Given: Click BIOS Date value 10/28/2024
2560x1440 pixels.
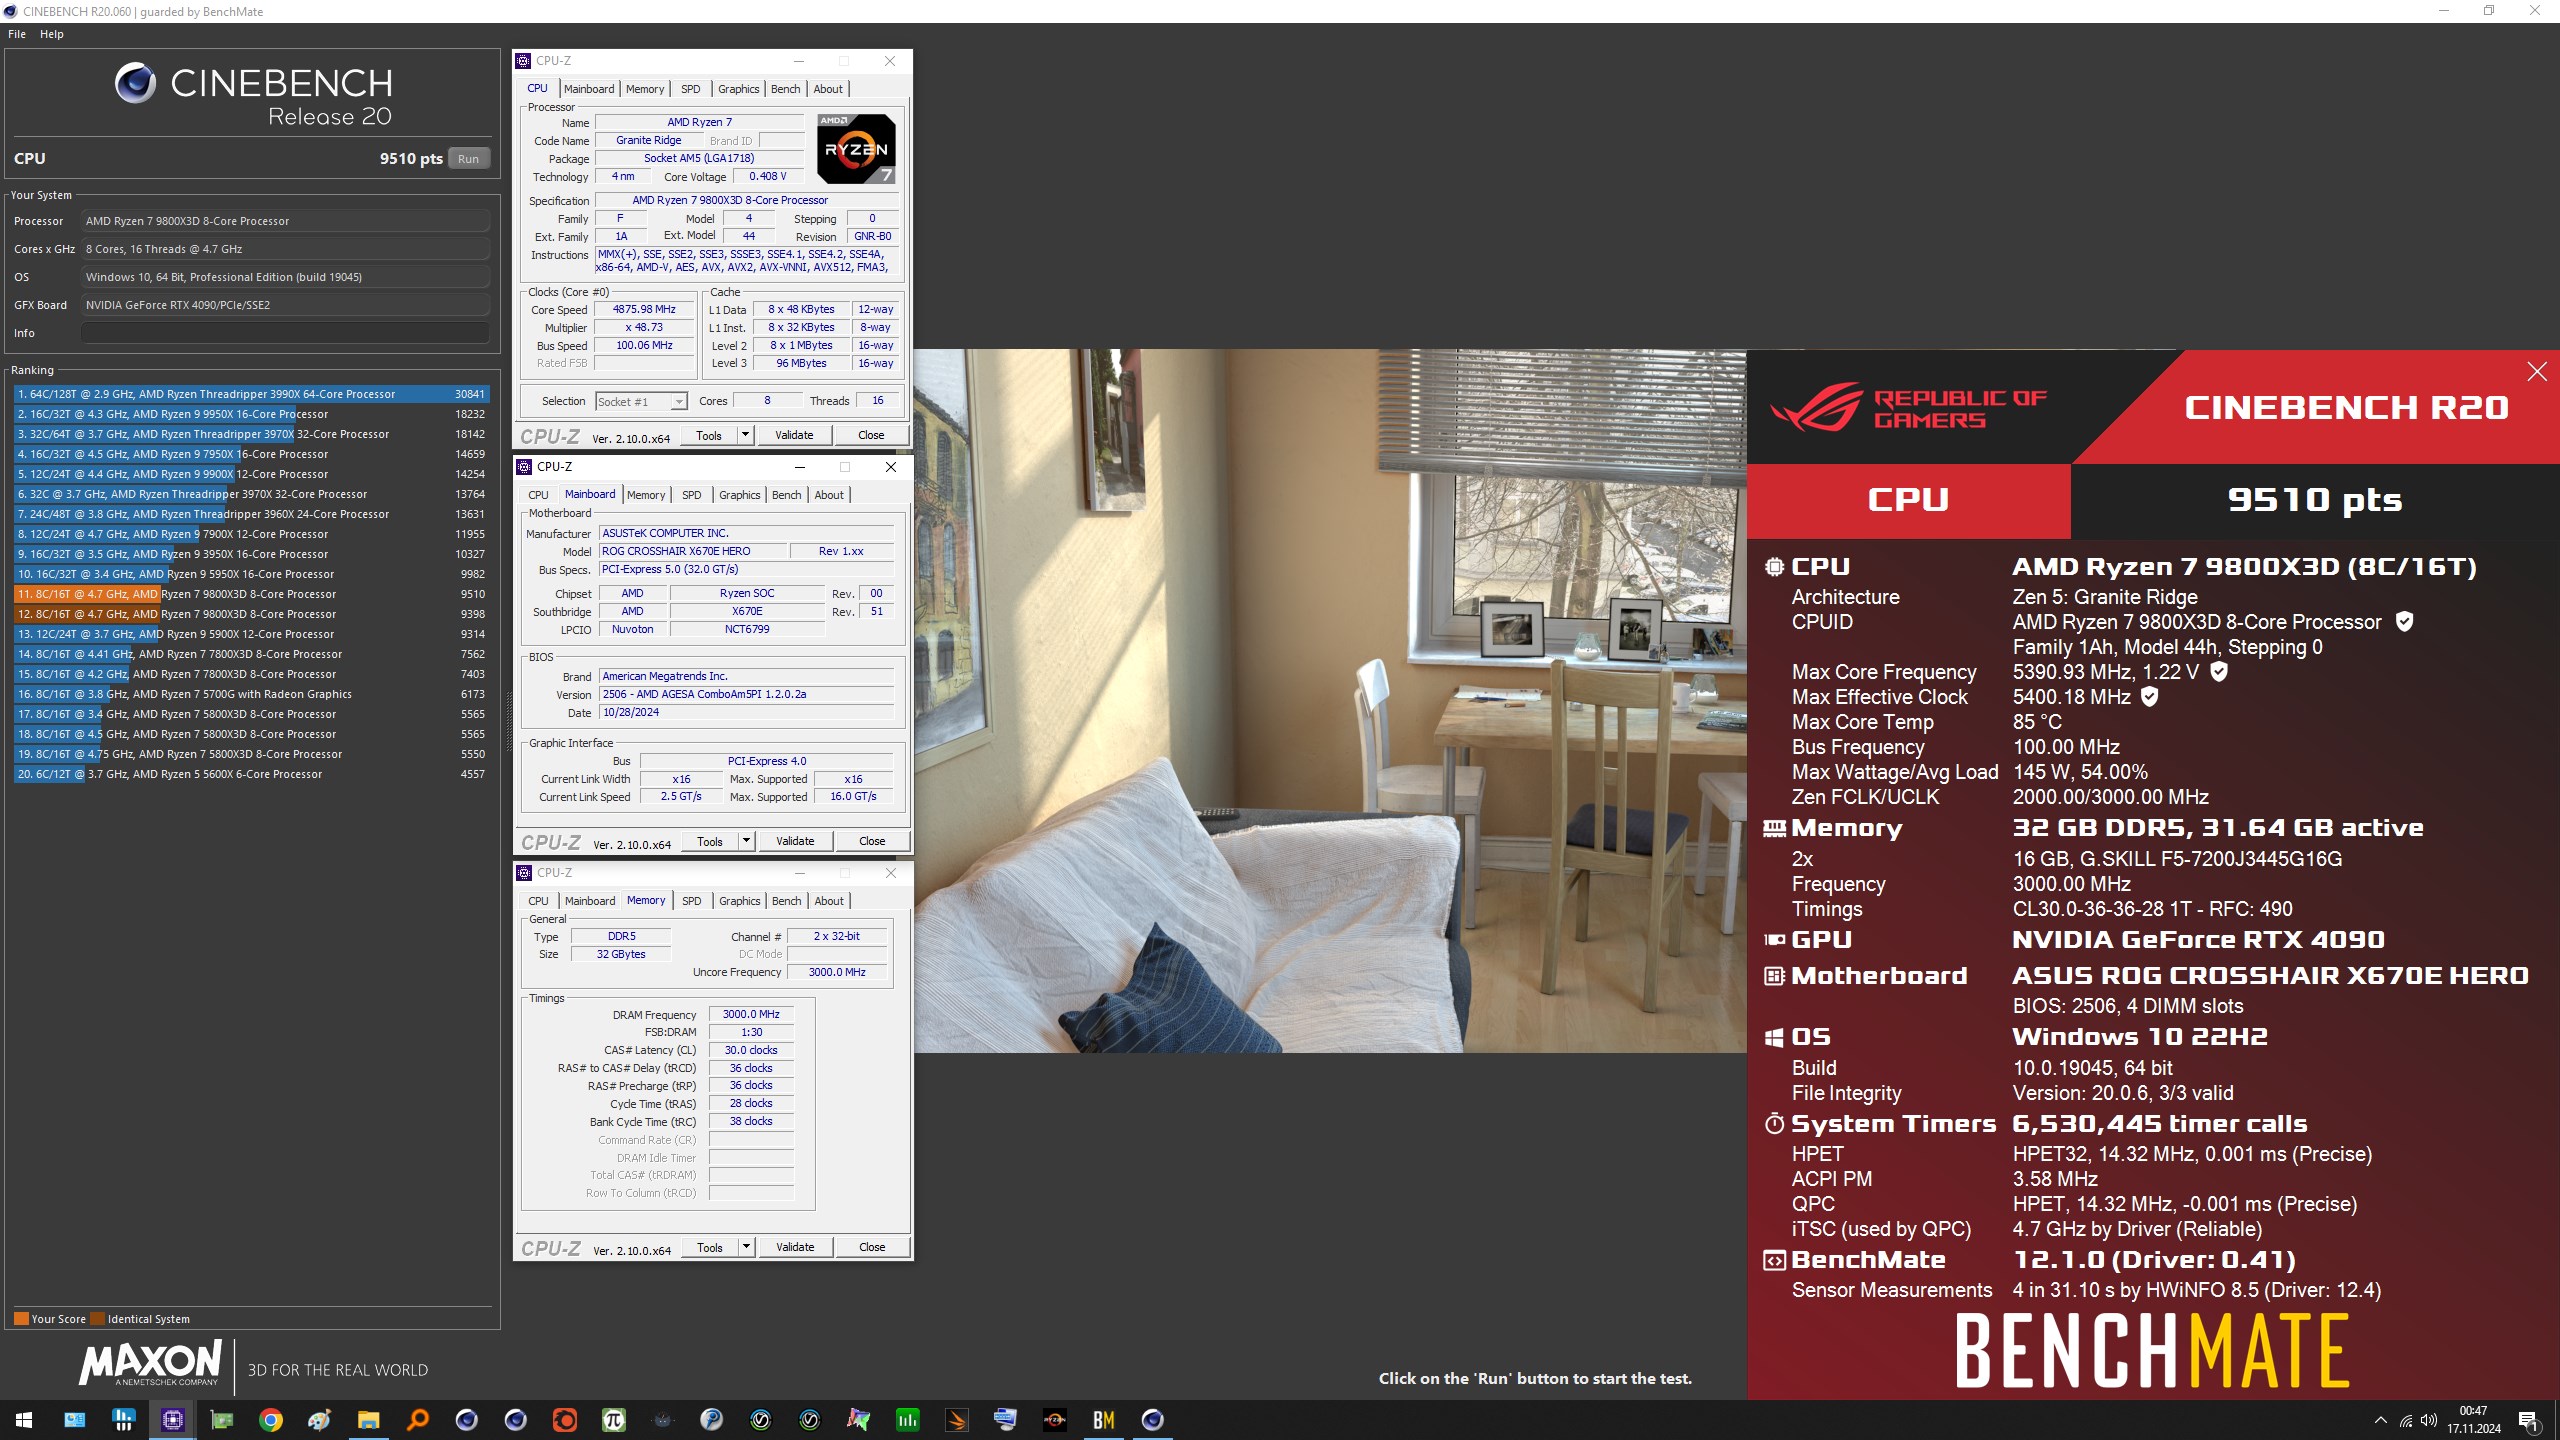Looking at the screenshot, I should click(x=746, y=713).
